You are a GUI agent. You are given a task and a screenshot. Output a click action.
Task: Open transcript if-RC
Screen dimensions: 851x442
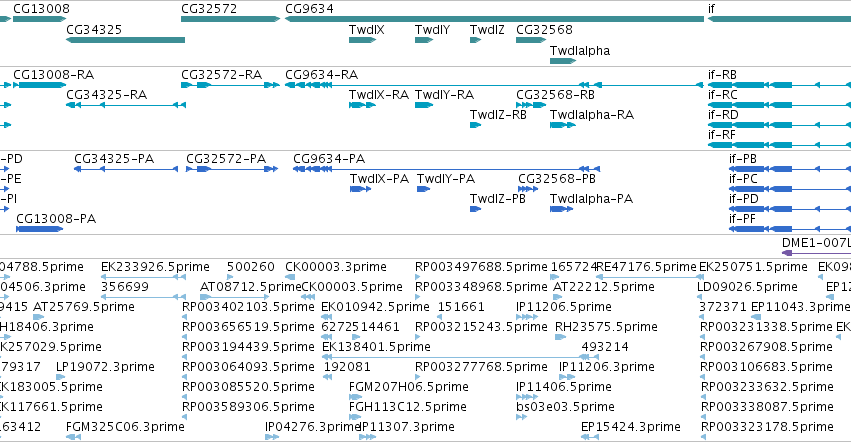722,95
